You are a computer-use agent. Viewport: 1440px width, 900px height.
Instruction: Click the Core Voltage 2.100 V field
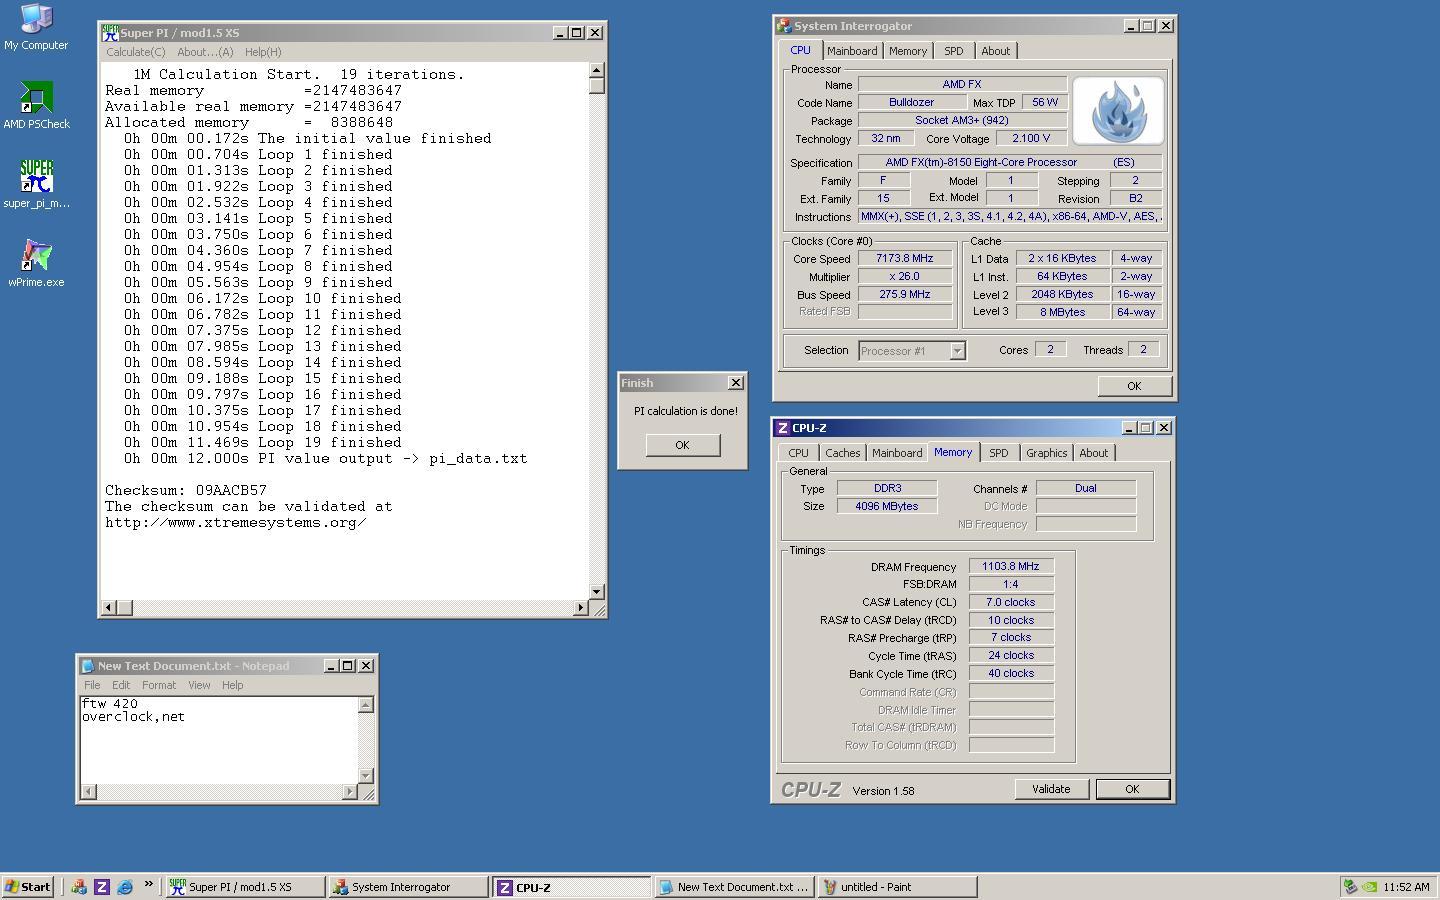tap(1031, 138)
